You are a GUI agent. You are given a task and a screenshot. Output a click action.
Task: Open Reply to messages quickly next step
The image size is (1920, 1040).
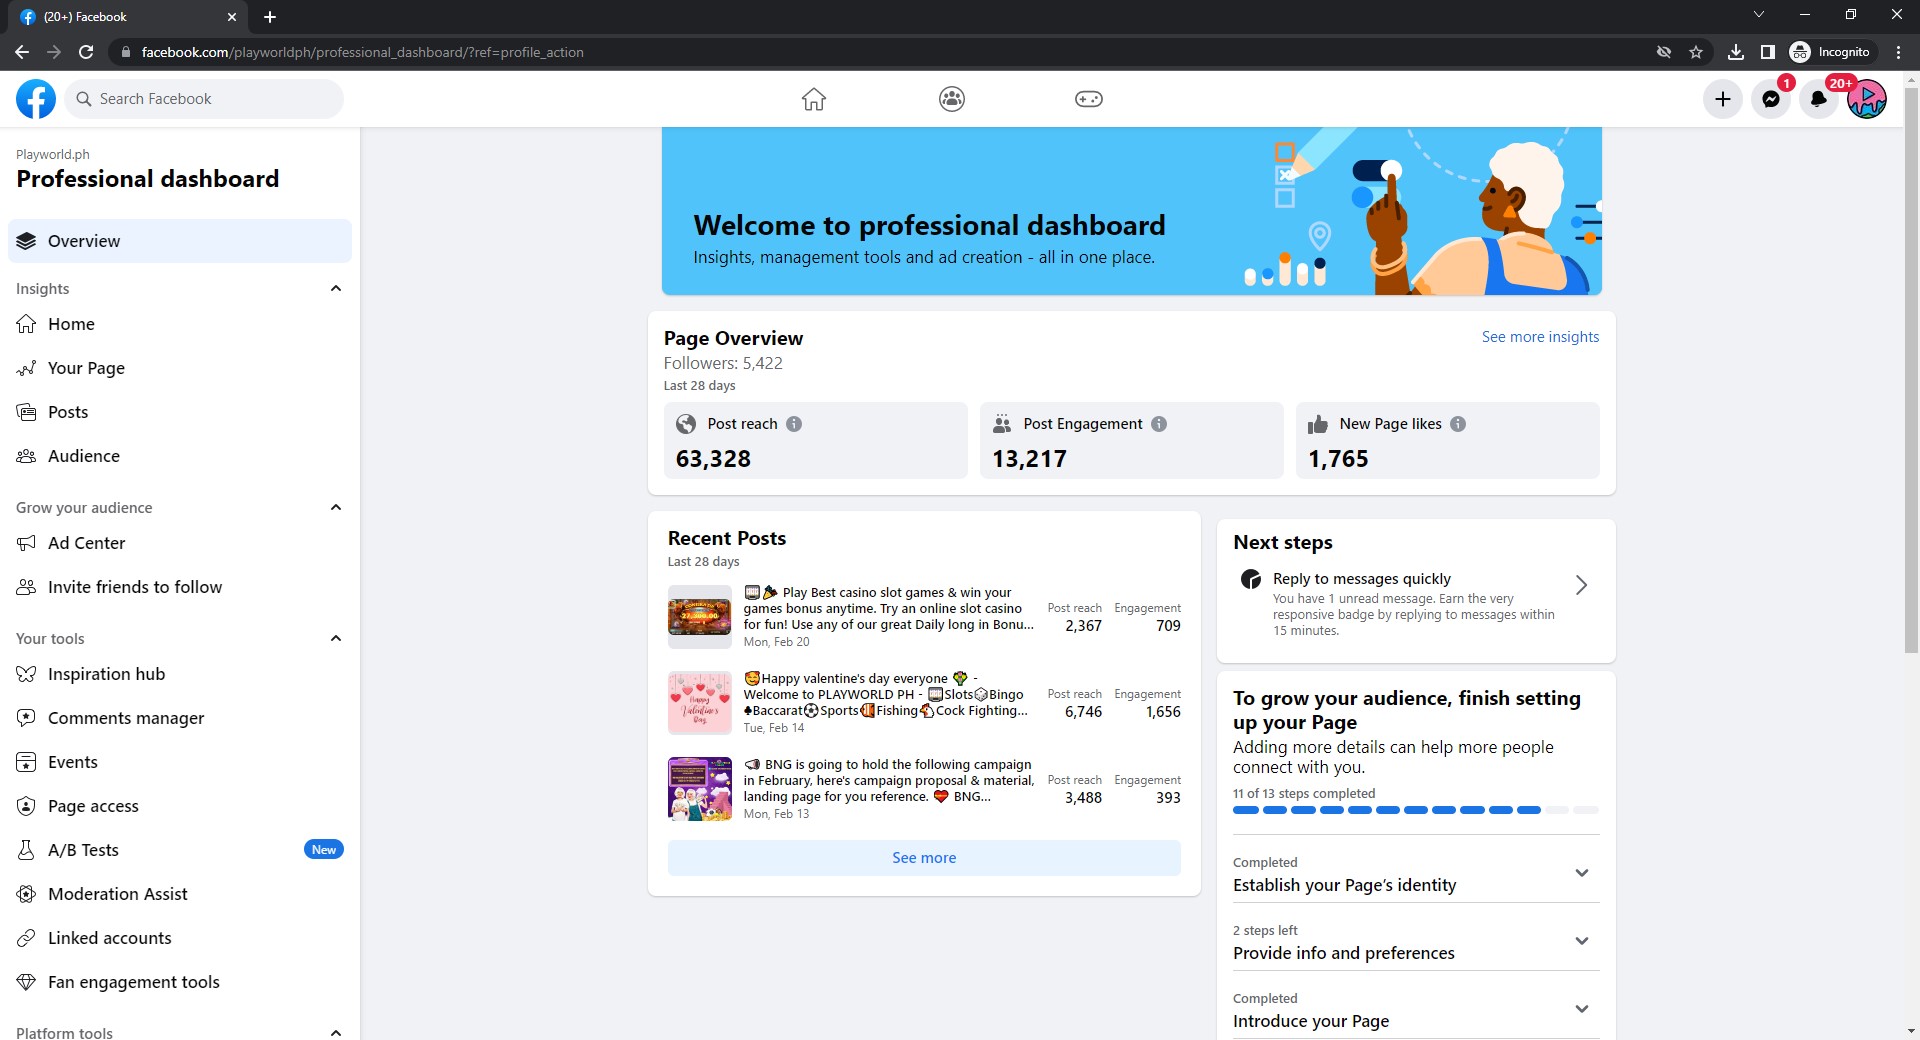pos(1416,604)
